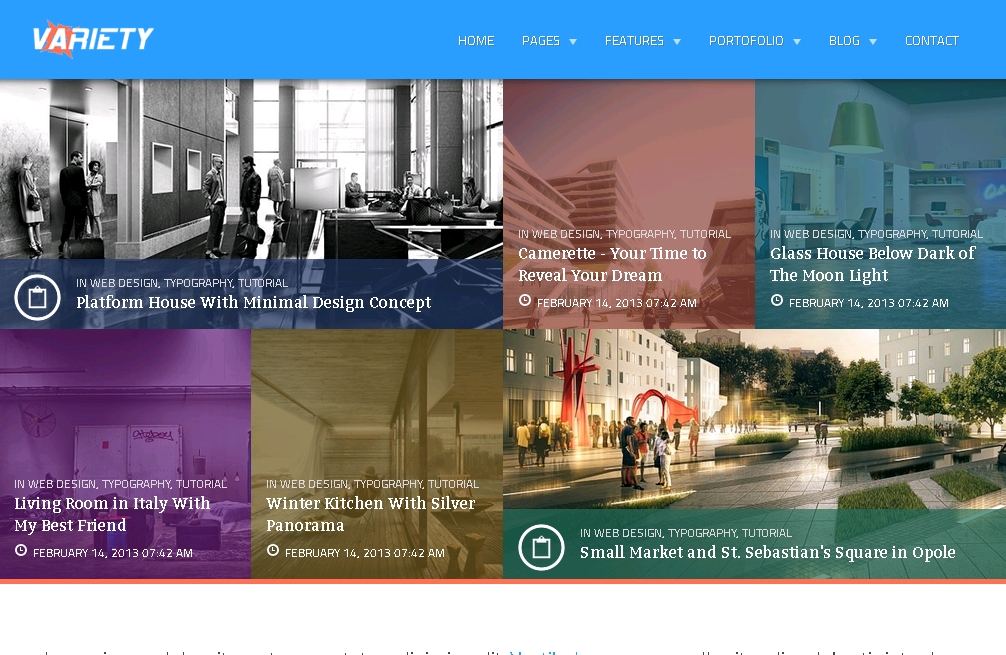Click clock icon under Glass House post

pyautogui.click(x=777, y=301)
